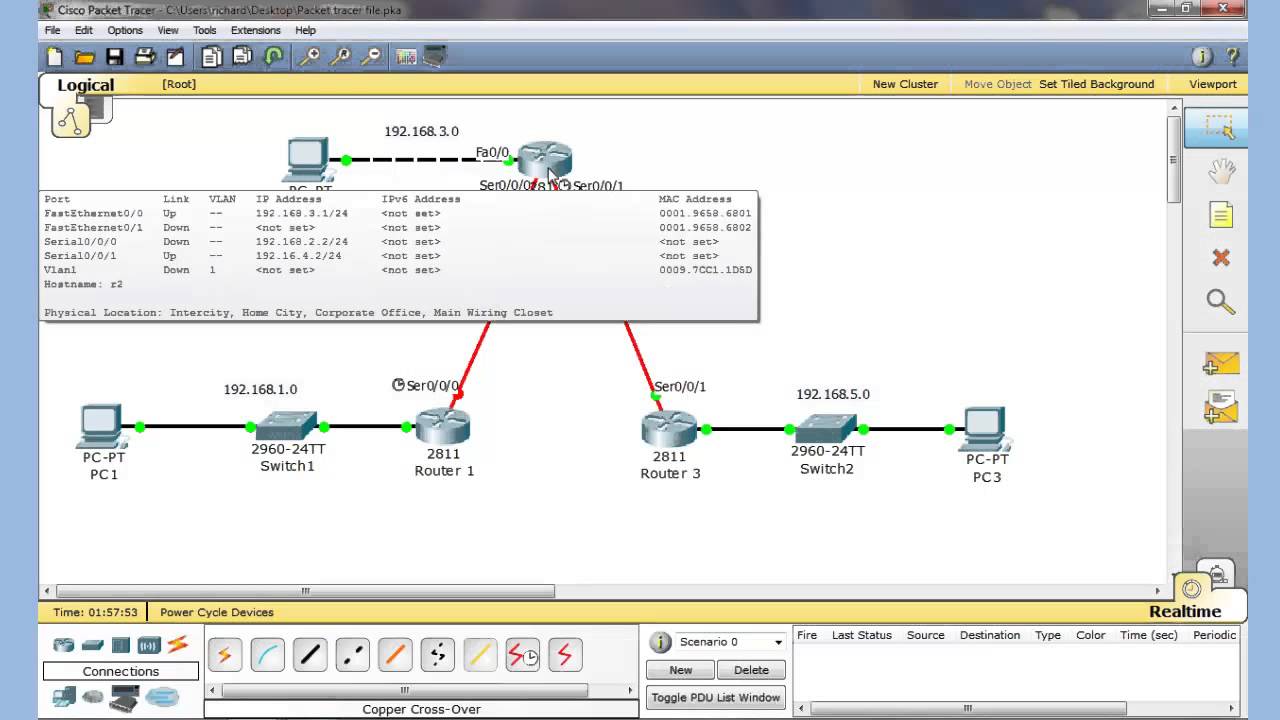Viewport: 1280px width, 720px height.
Task: Open the File menu
Action: coord(53,30)
